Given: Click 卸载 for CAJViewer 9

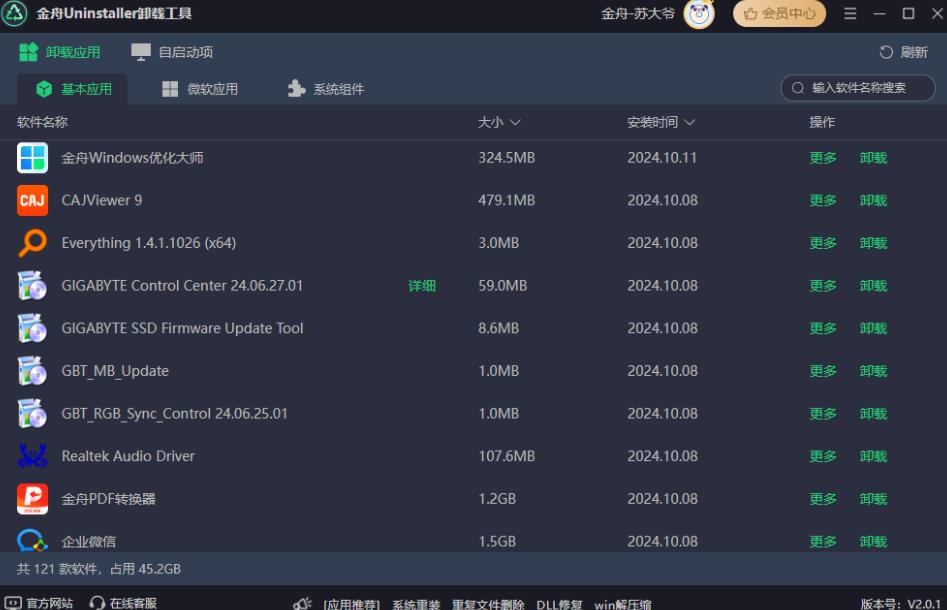Looking at the screenshot, I should tap(873, 201).
